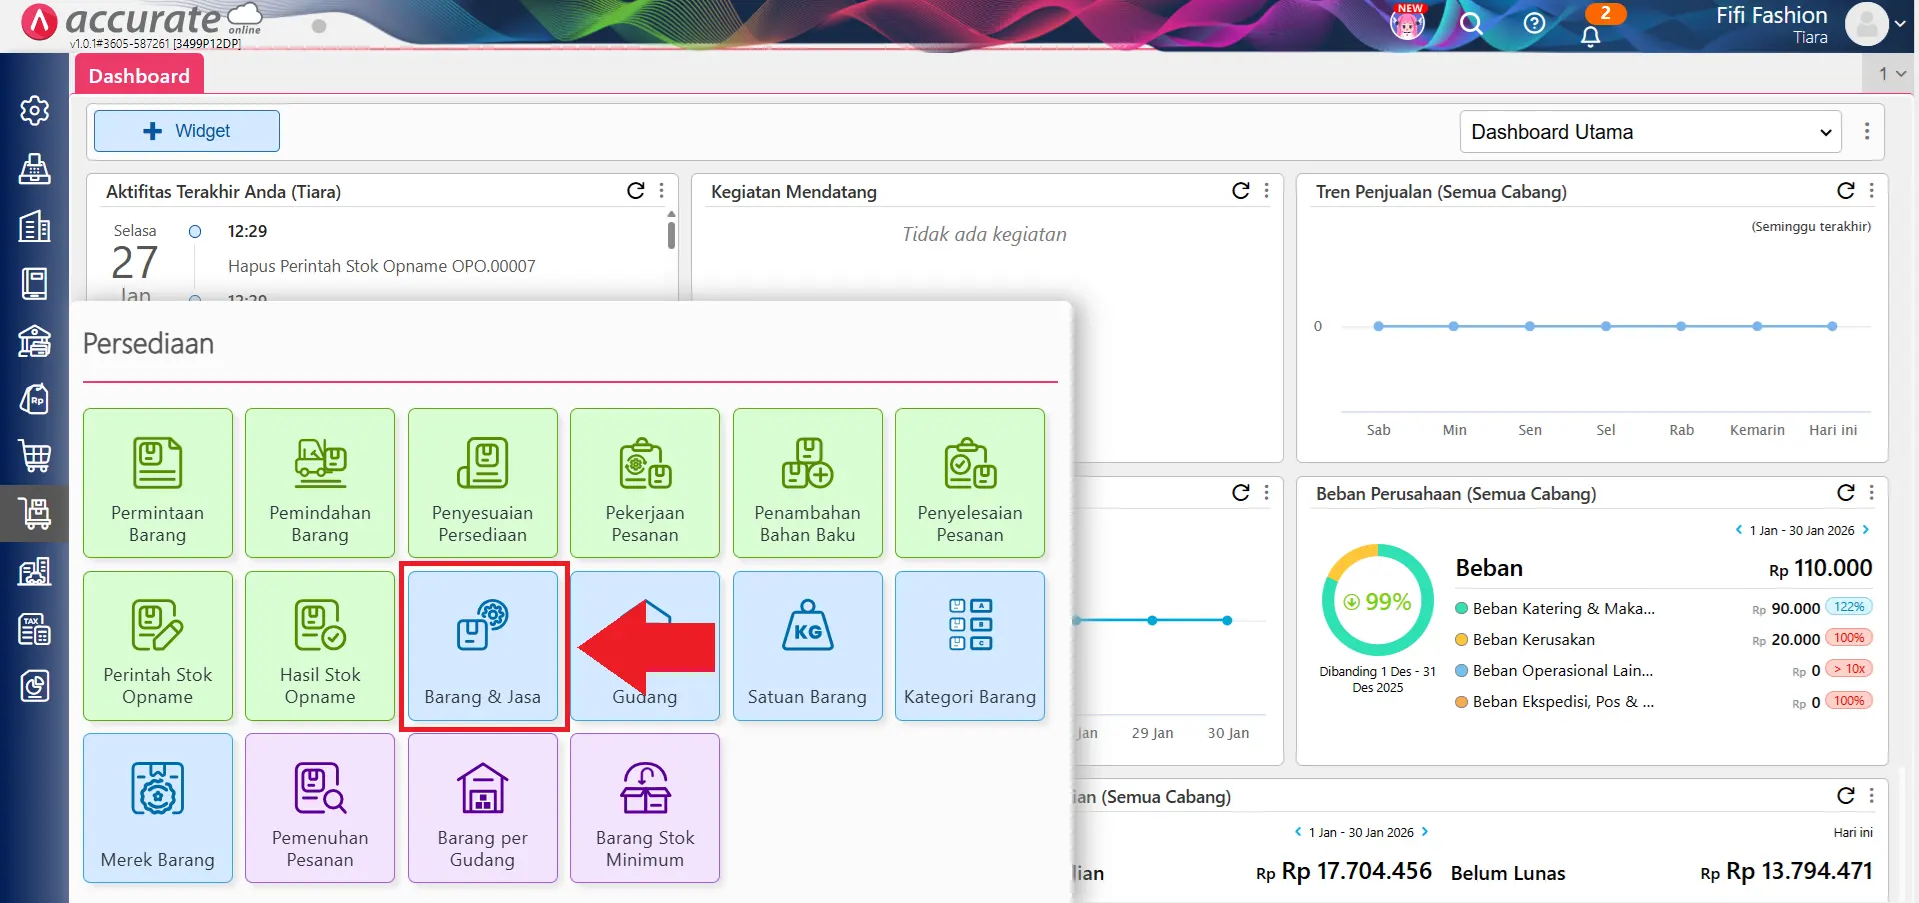This screenshot has width=1919, height=903.
Task: Click the search magnifier icon
Action: (1470, 24)
